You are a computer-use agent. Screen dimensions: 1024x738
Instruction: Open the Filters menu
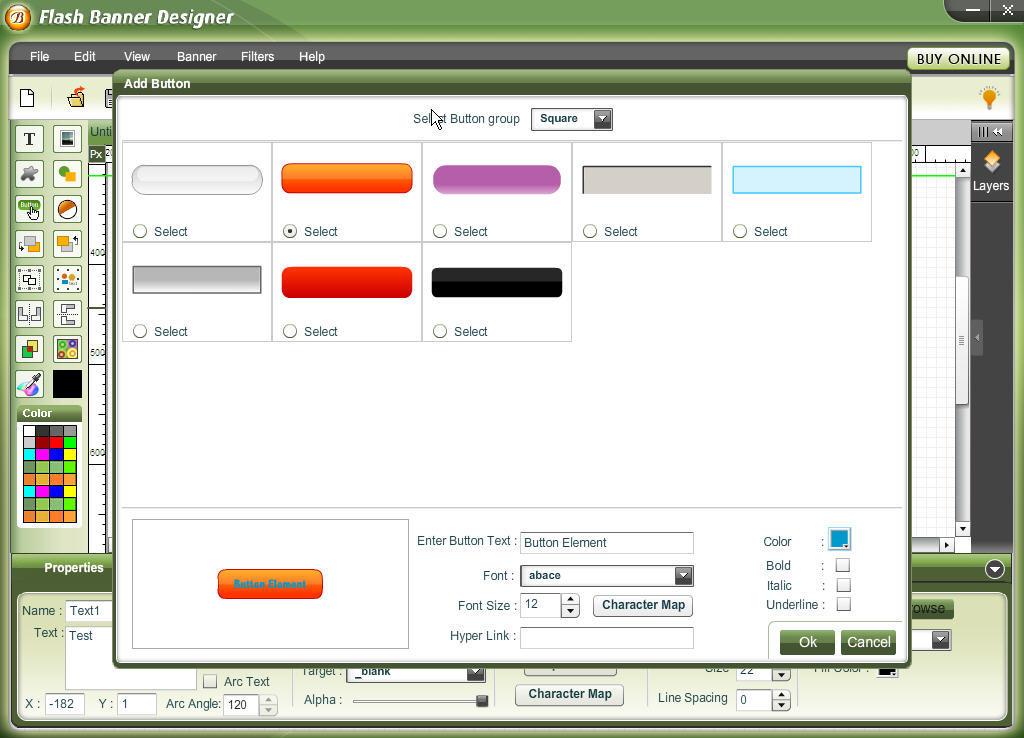(x=257, y=57)
